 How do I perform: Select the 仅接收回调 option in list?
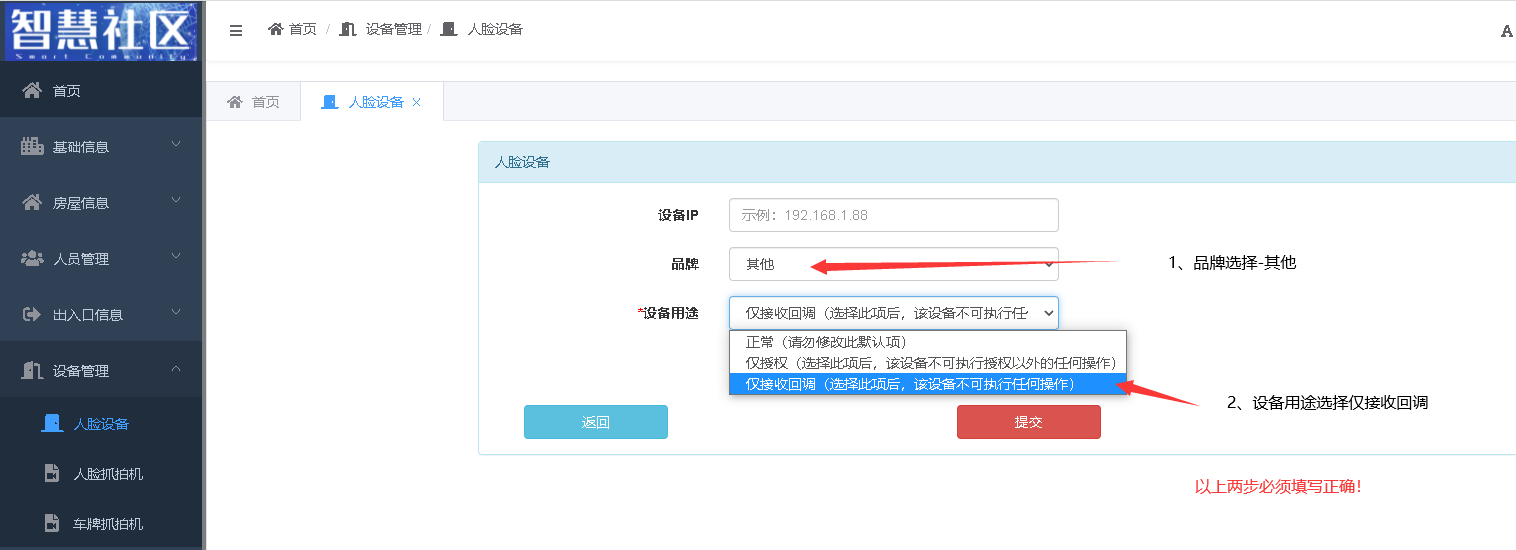click(928, 384)
